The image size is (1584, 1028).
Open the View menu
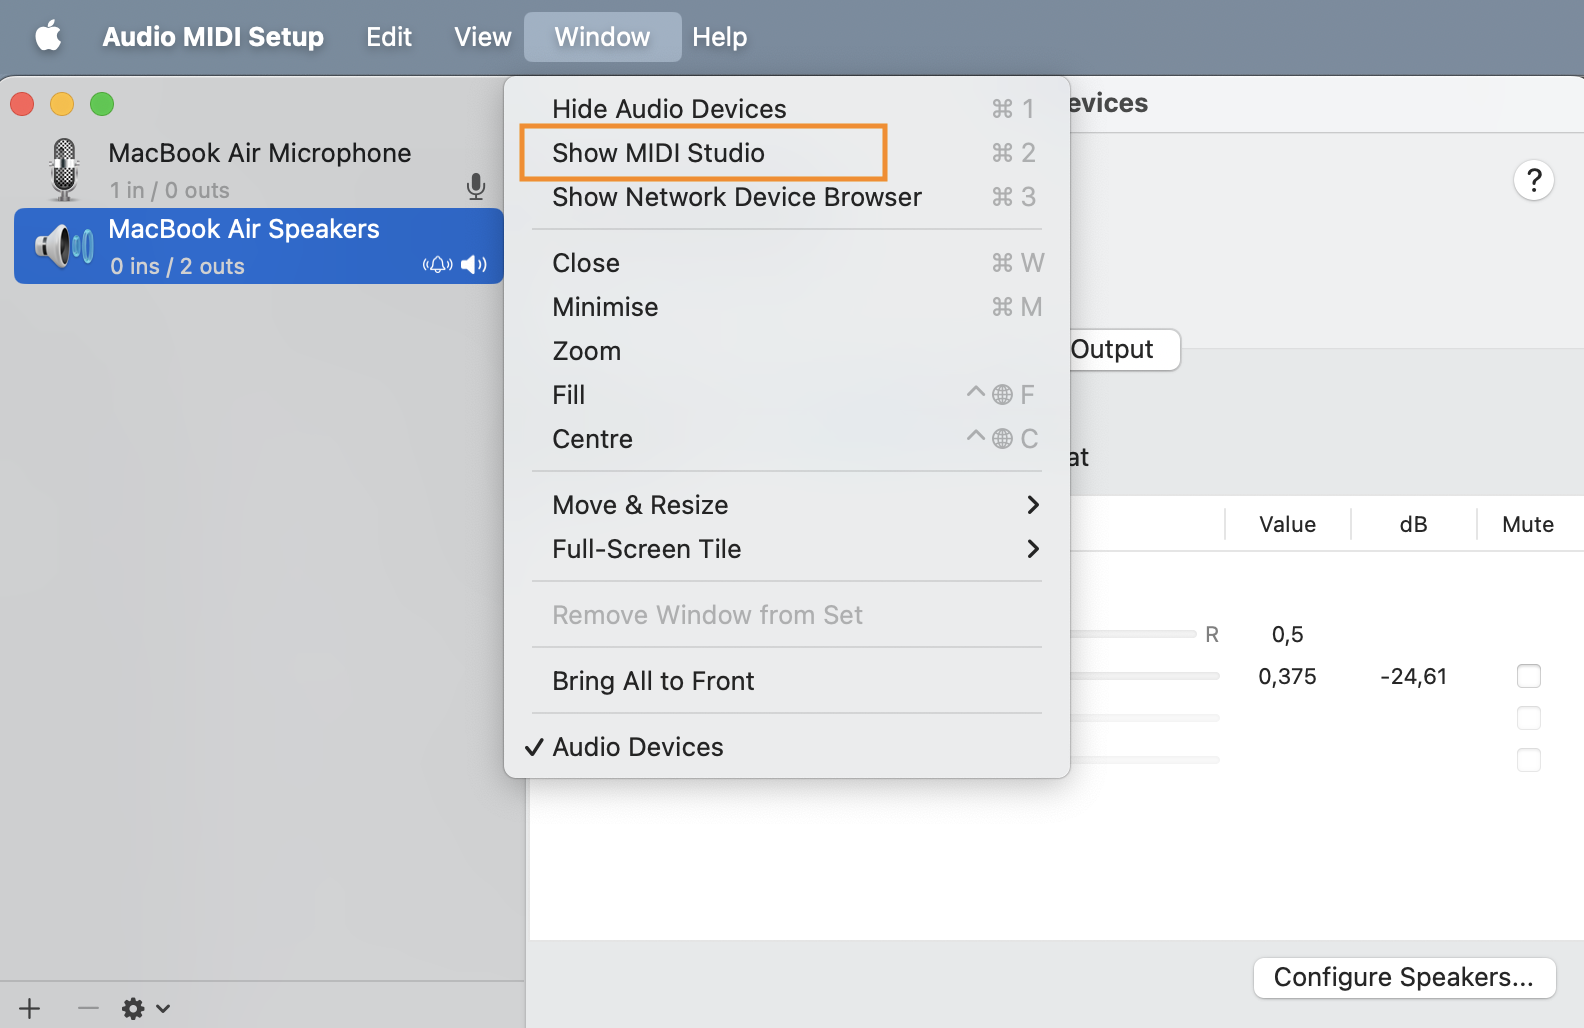[483, 37]
